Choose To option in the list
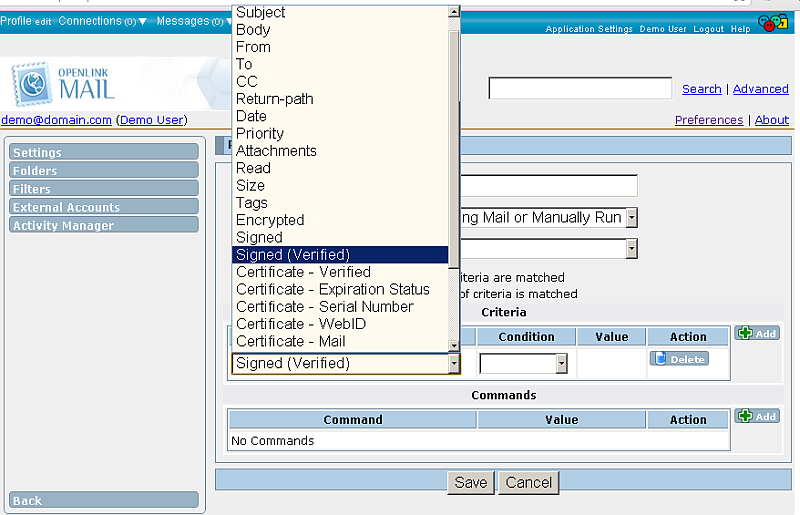 tap(340, 64)
